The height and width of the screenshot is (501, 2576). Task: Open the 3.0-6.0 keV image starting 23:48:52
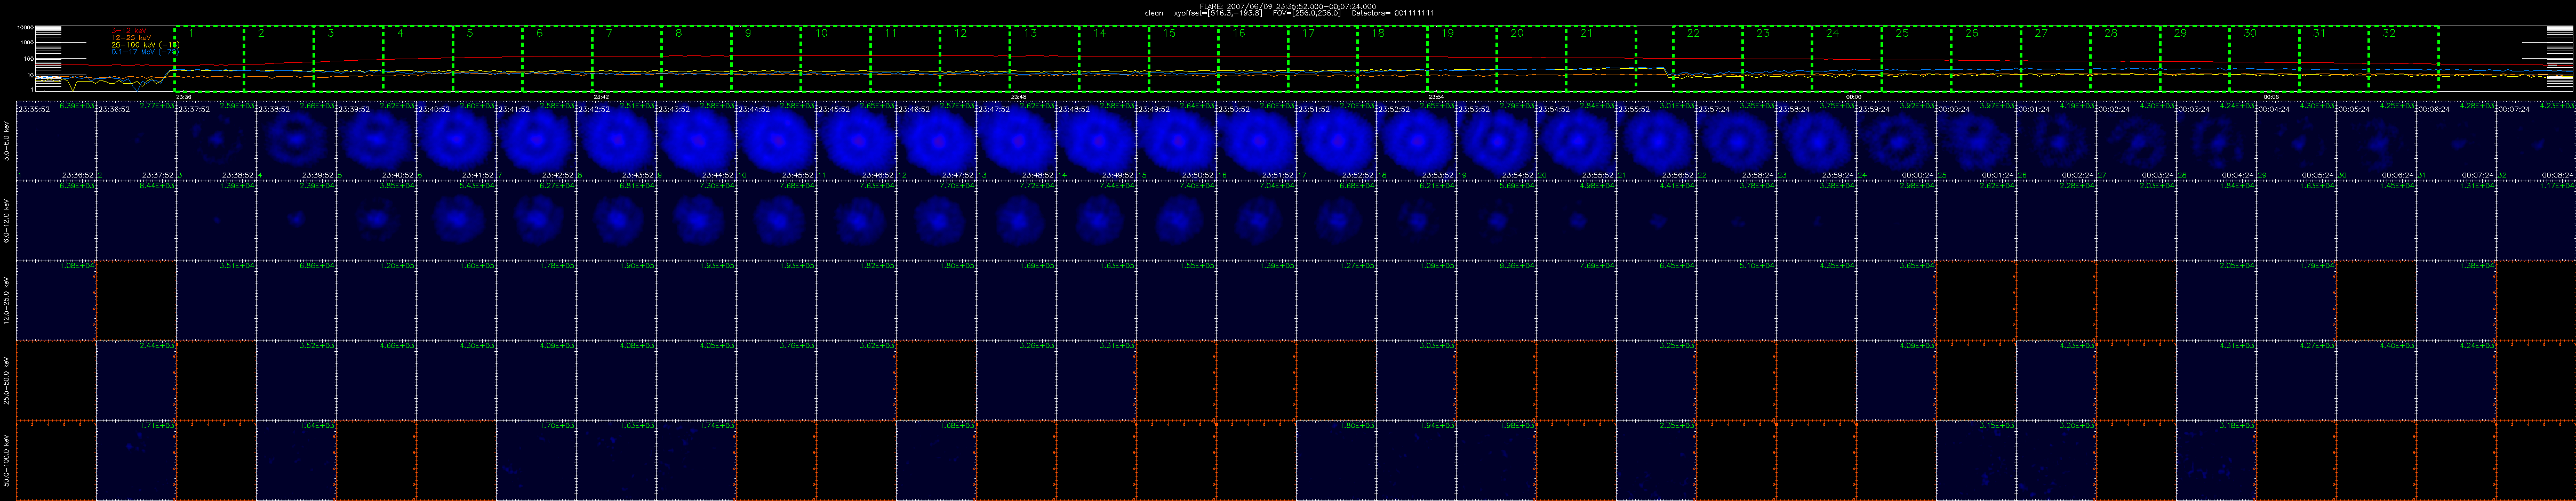(x=1096, y=141)
